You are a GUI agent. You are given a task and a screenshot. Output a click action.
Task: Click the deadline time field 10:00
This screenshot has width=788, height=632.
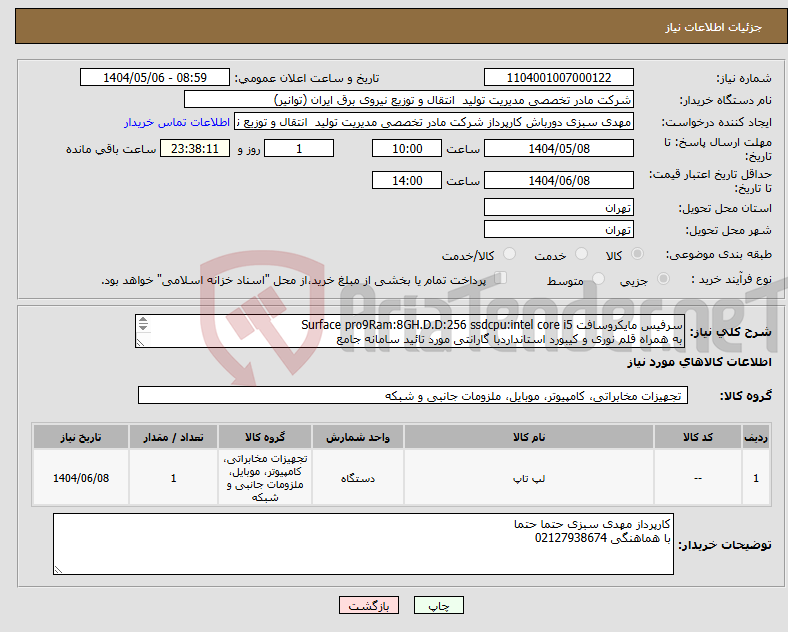(x=407, y=149)
